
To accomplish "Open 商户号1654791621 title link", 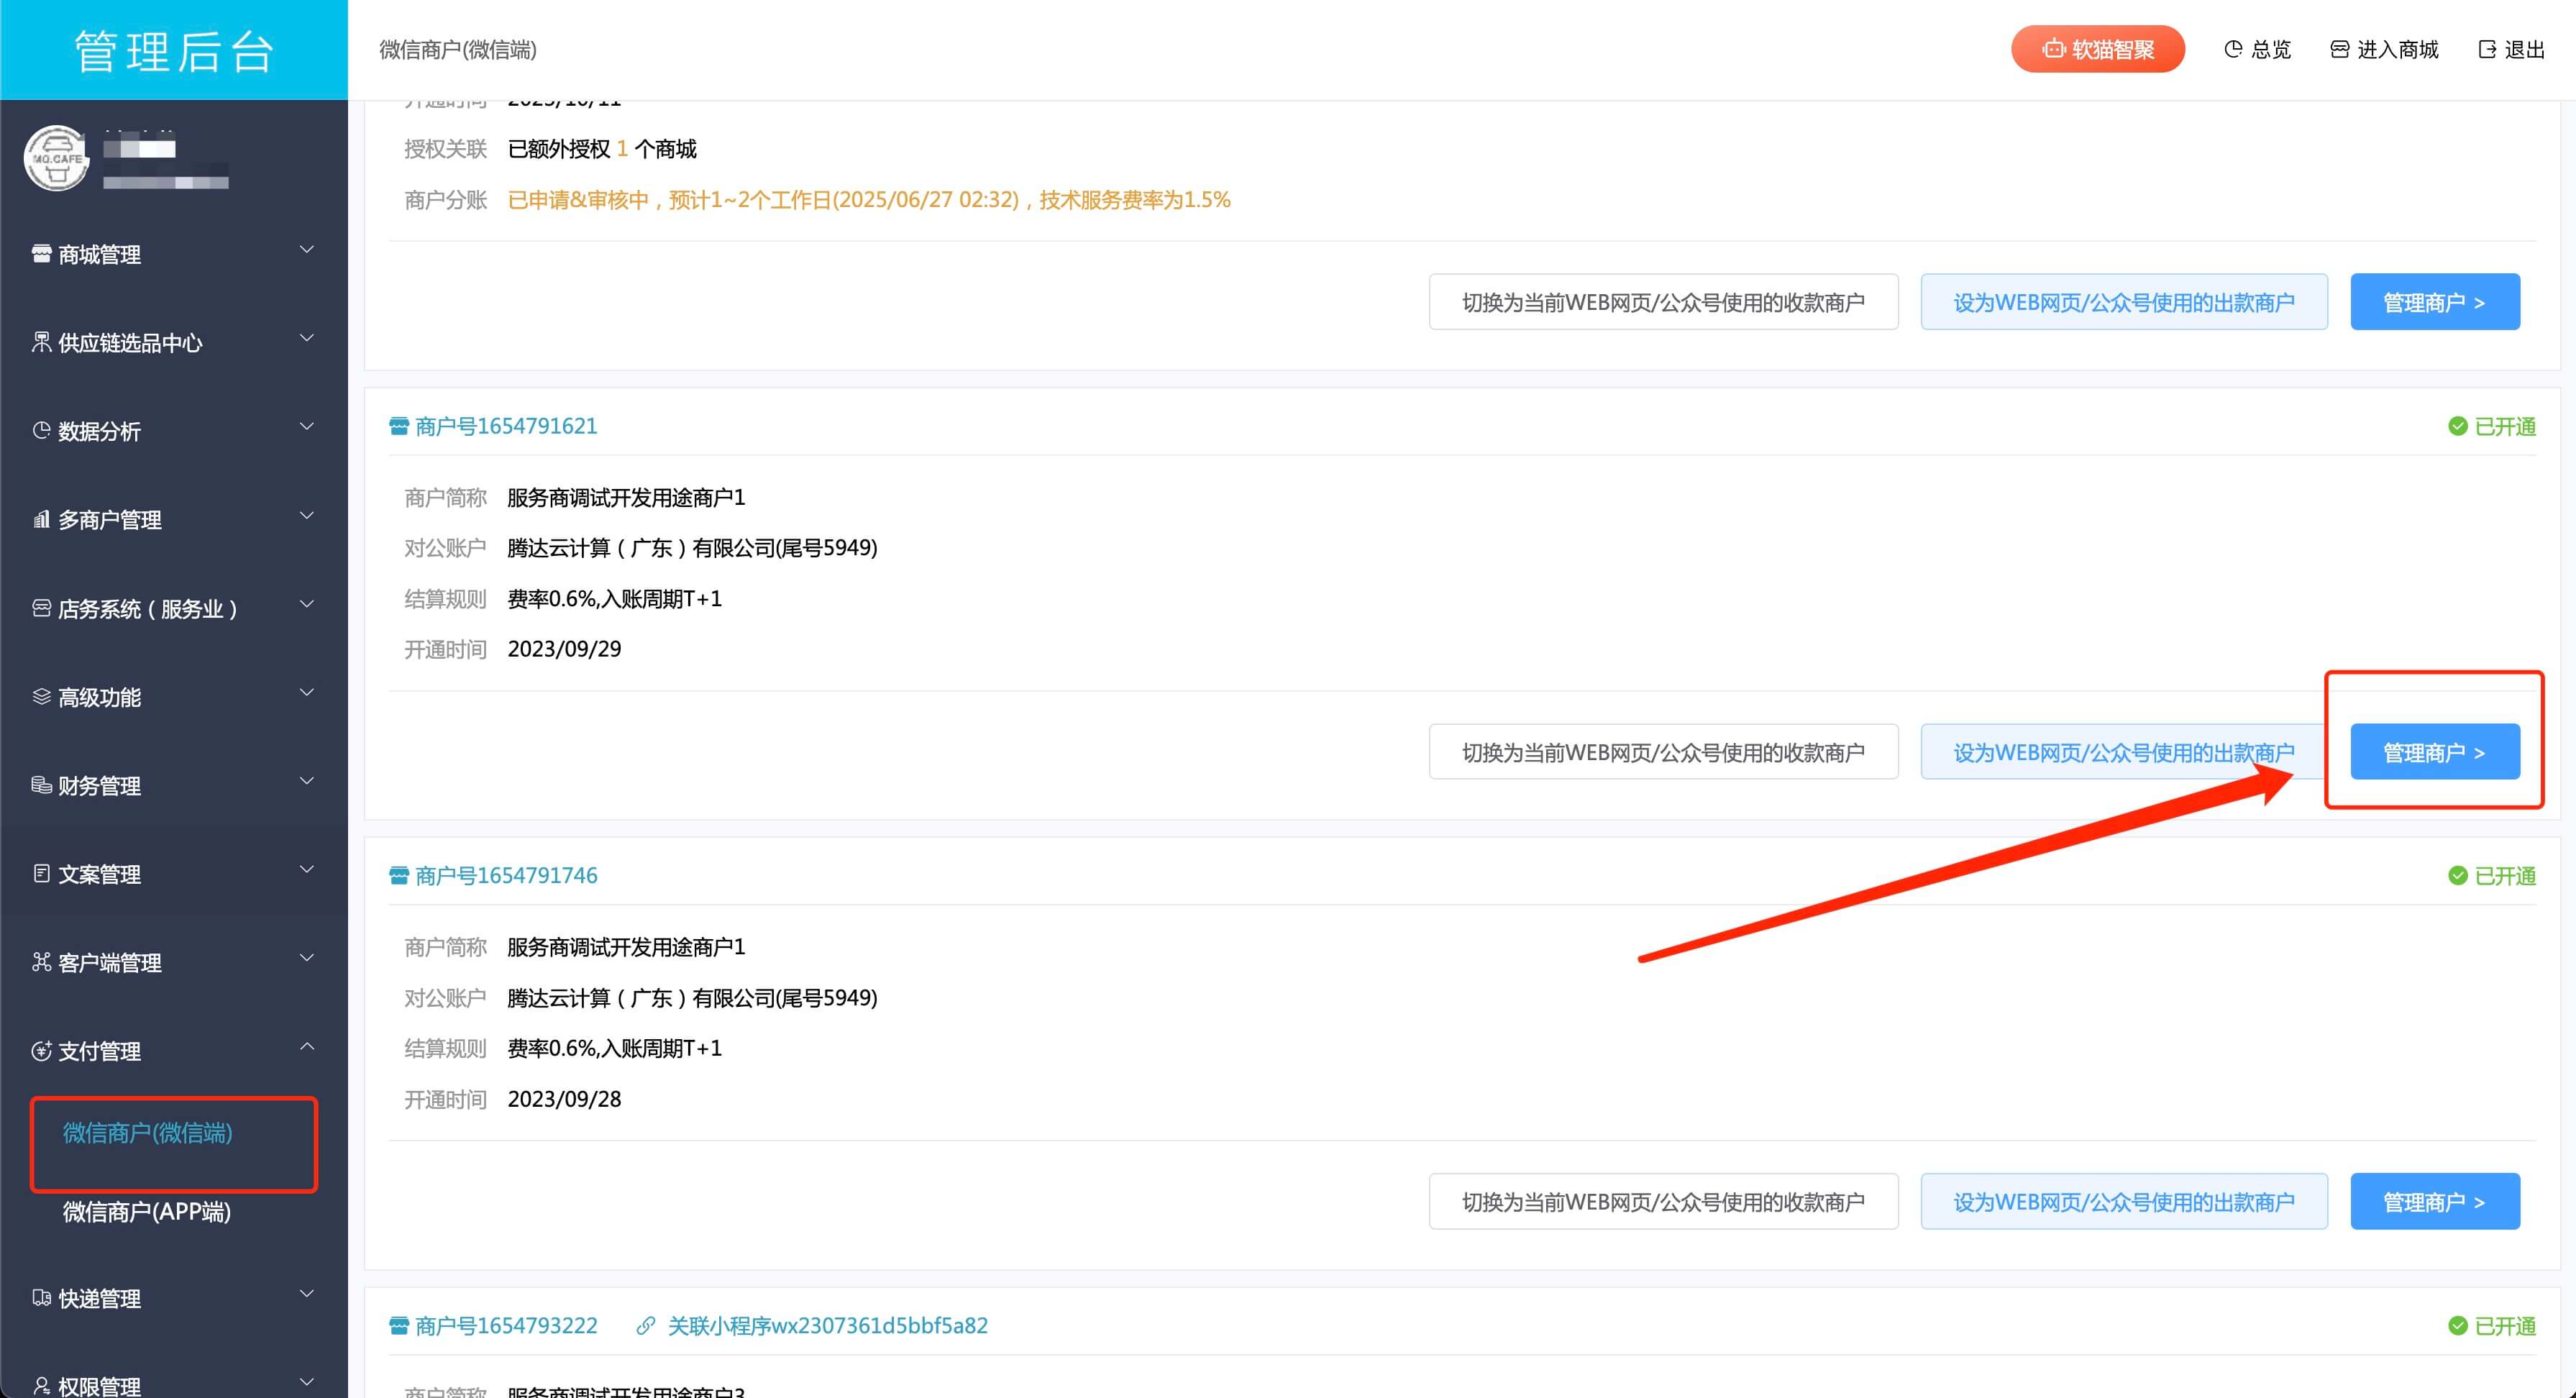I will click(506, 426).
